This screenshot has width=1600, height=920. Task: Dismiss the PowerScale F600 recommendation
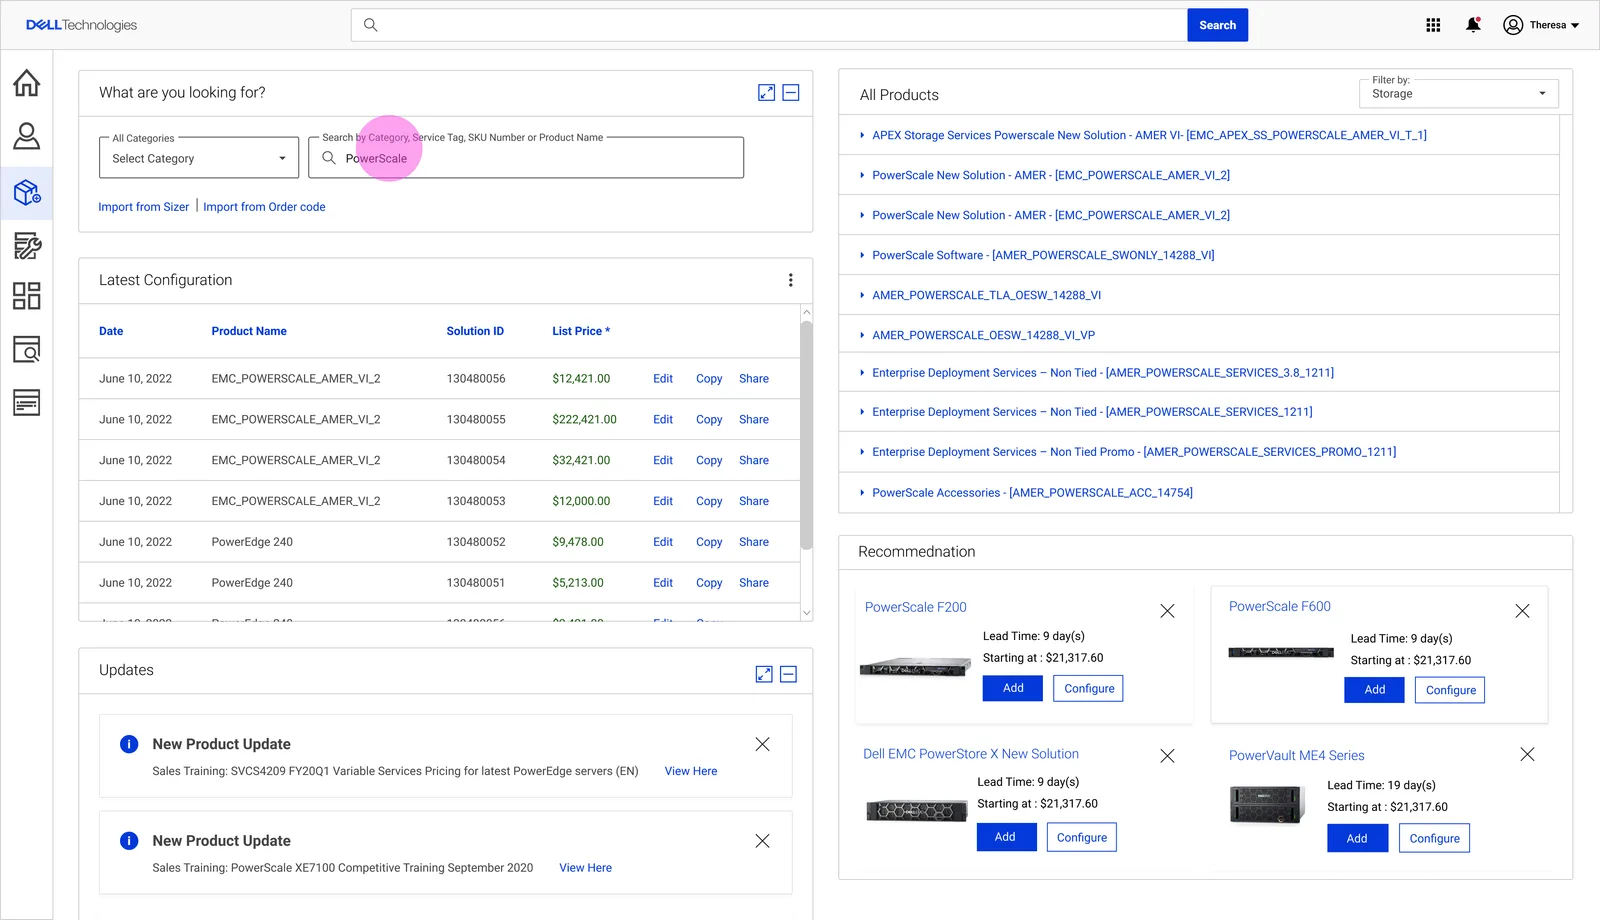(1522, 611)
